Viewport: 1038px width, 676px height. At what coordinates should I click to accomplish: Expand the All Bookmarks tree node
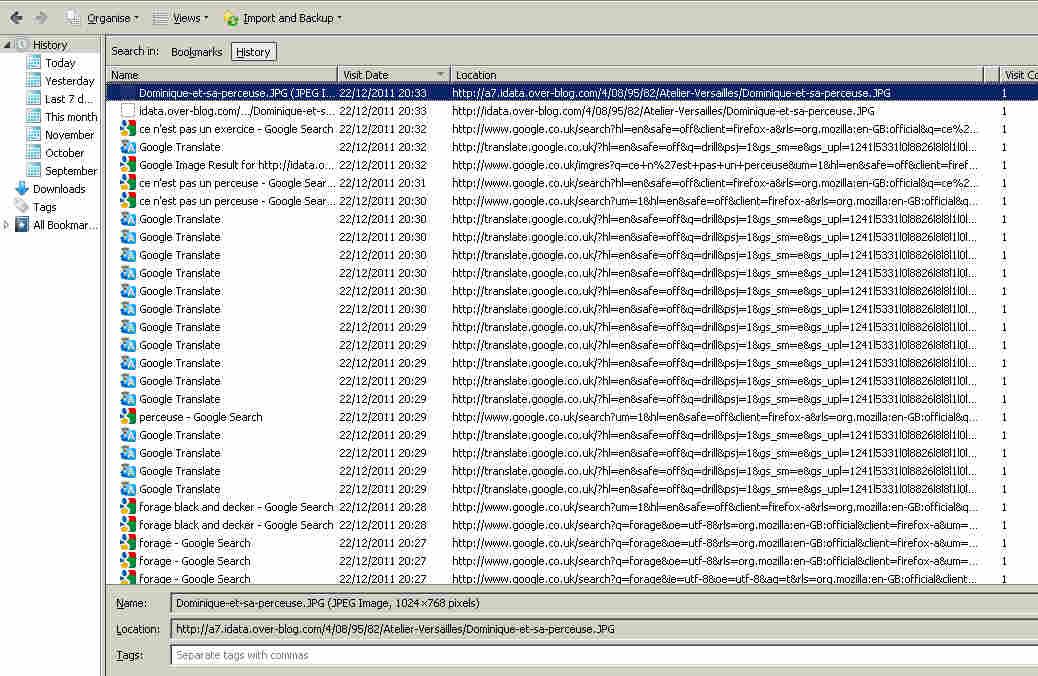(7, 225)
